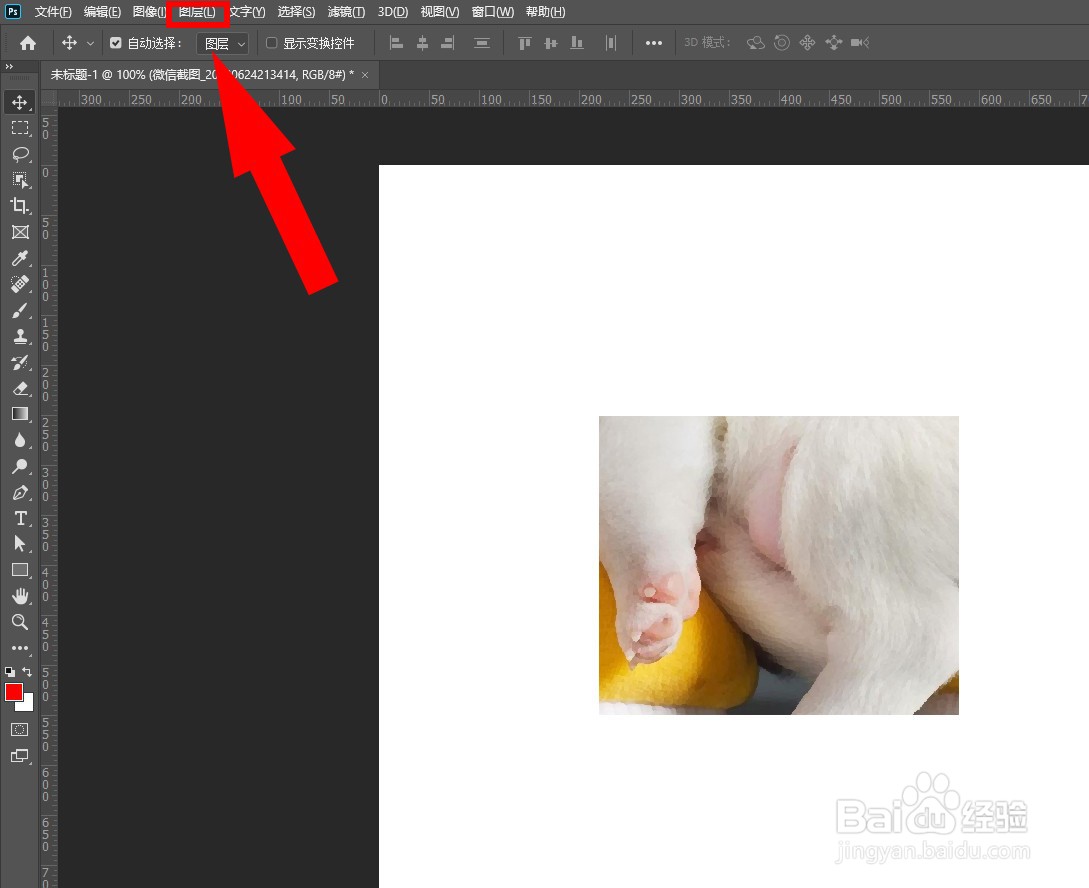The height and width of the screenshot is (888, 1089).
Task: Open more align and distribute options
Action: click(654, 43)
